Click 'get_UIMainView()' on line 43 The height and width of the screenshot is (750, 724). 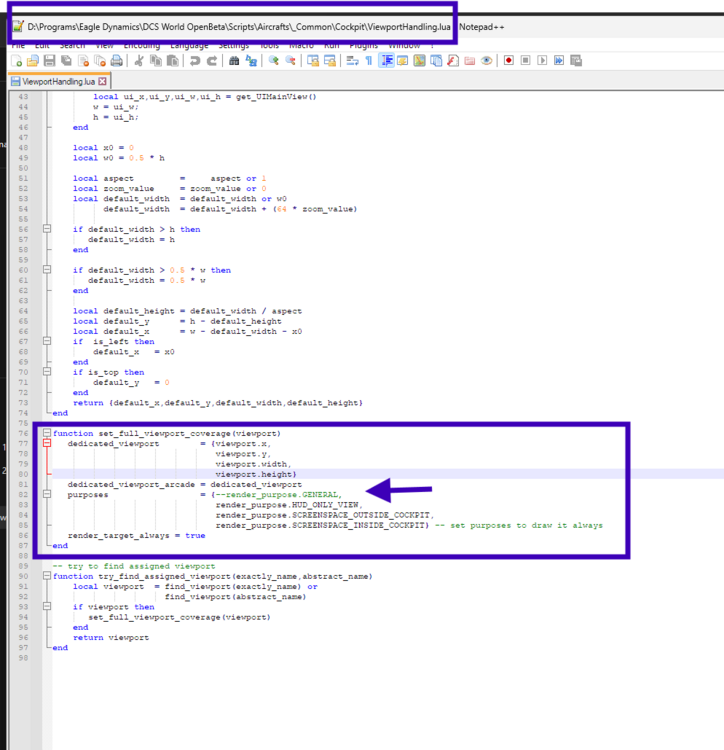pos(276,97)
